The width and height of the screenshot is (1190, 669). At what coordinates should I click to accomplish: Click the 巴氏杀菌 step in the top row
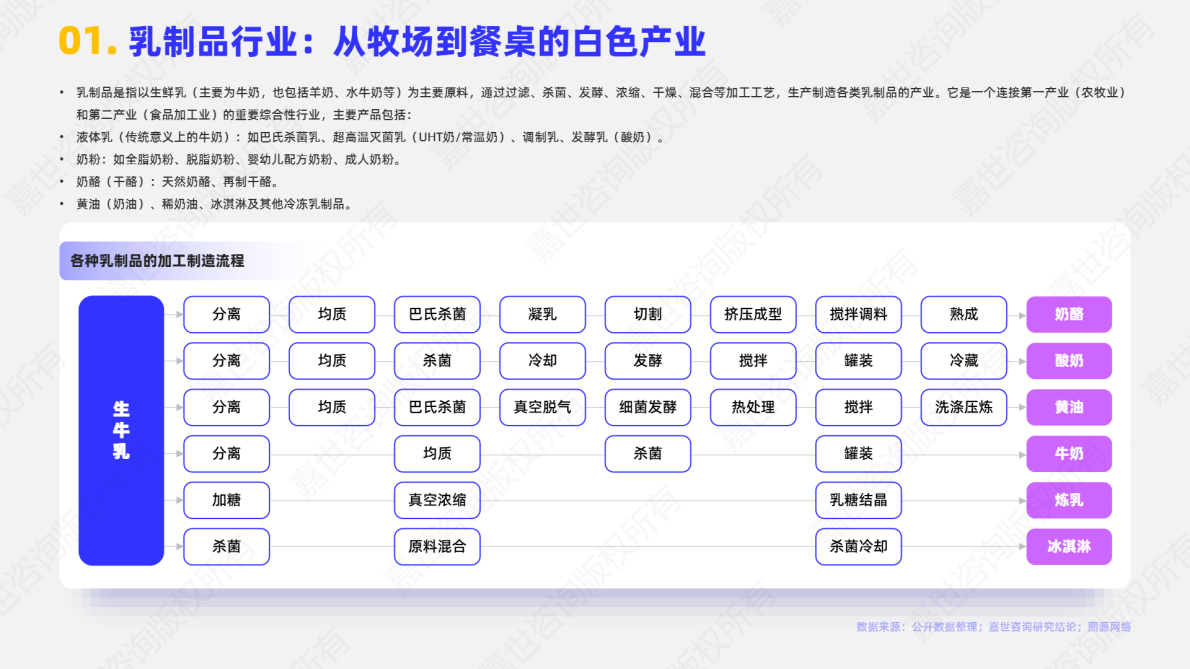pos(436,314)
